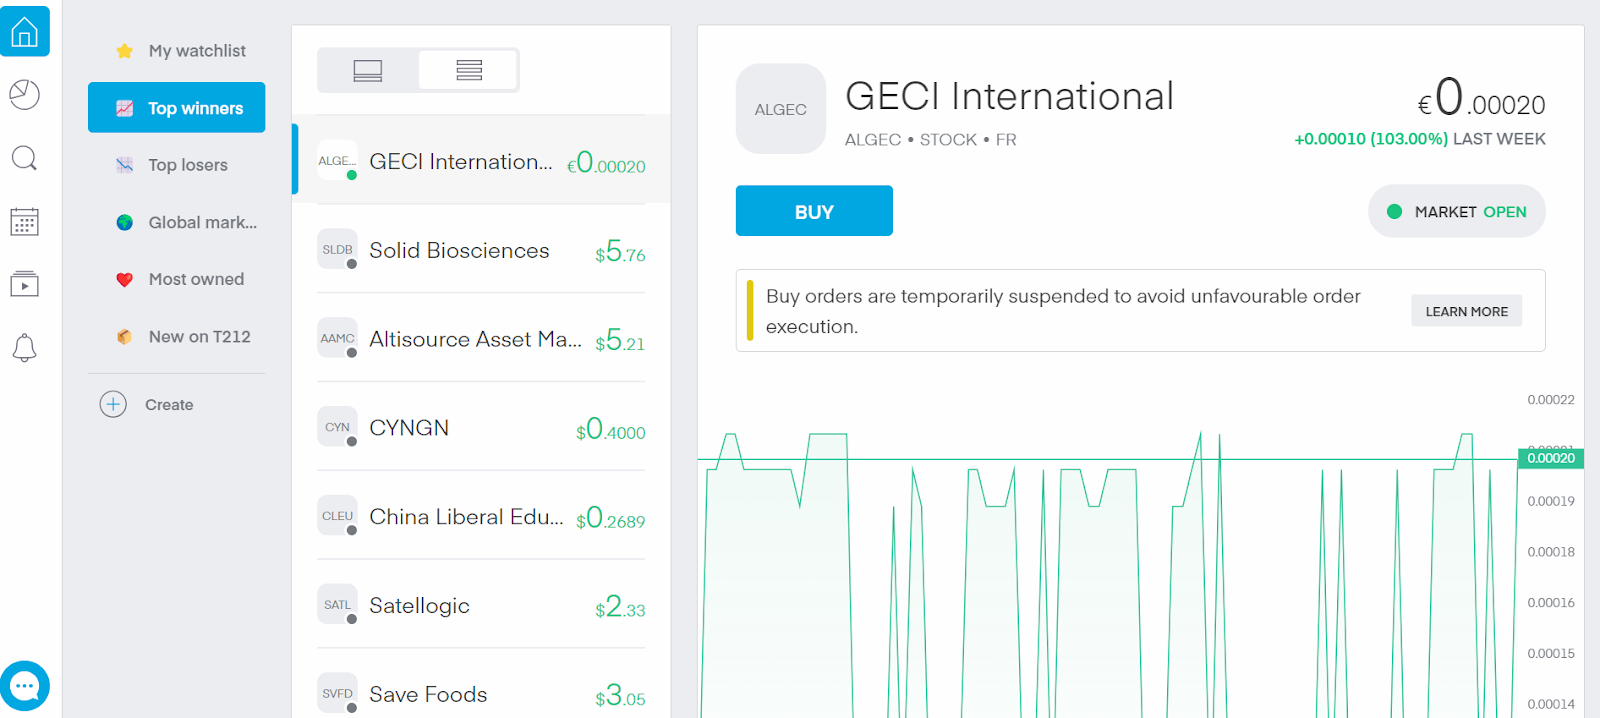Open the live chat support bubble
1600x718 pixels.
point(25,686)
